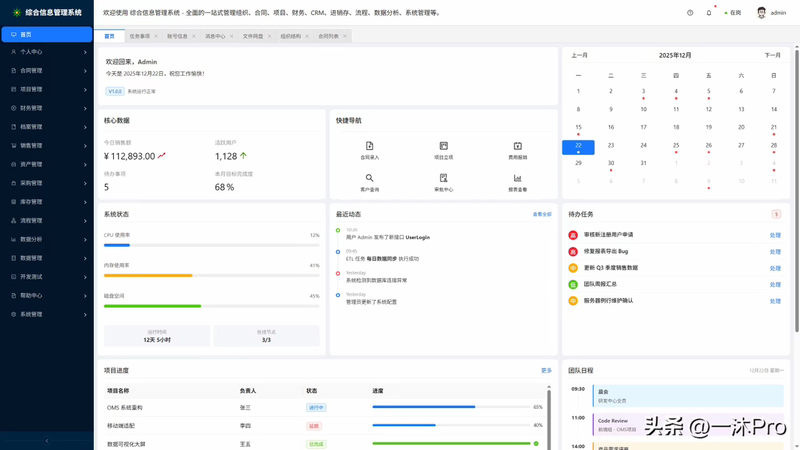The image size is (800, 450).
Task: Open the 审批中心 shortcut icon
Action: tap(443, 179)
